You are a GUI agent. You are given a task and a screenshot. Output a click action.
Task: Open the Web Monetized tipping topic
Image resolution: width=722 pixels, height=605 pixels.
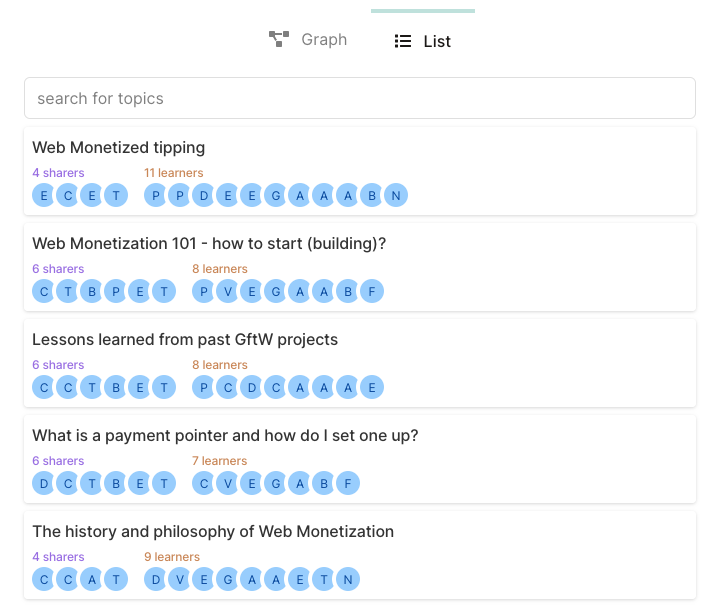tap(119, 148)
